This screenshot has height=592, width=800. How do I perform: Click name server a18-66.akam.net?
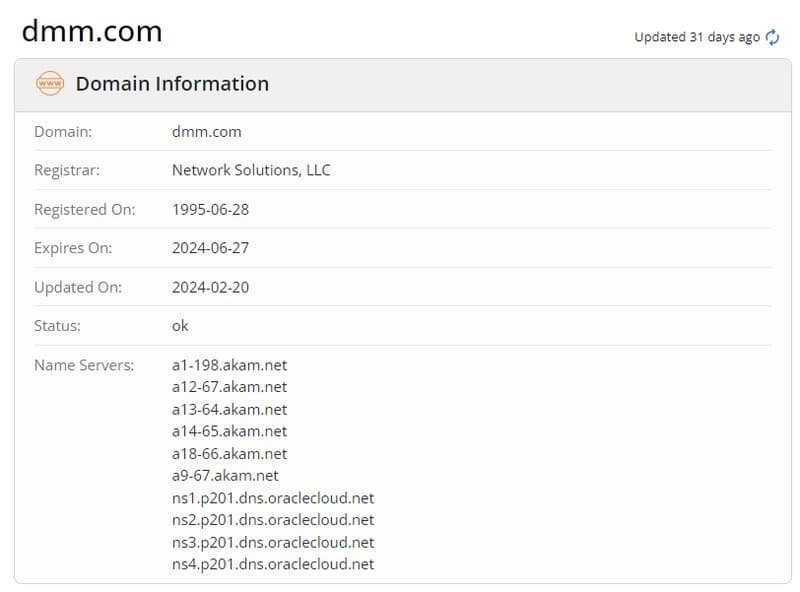click(226, 453)
